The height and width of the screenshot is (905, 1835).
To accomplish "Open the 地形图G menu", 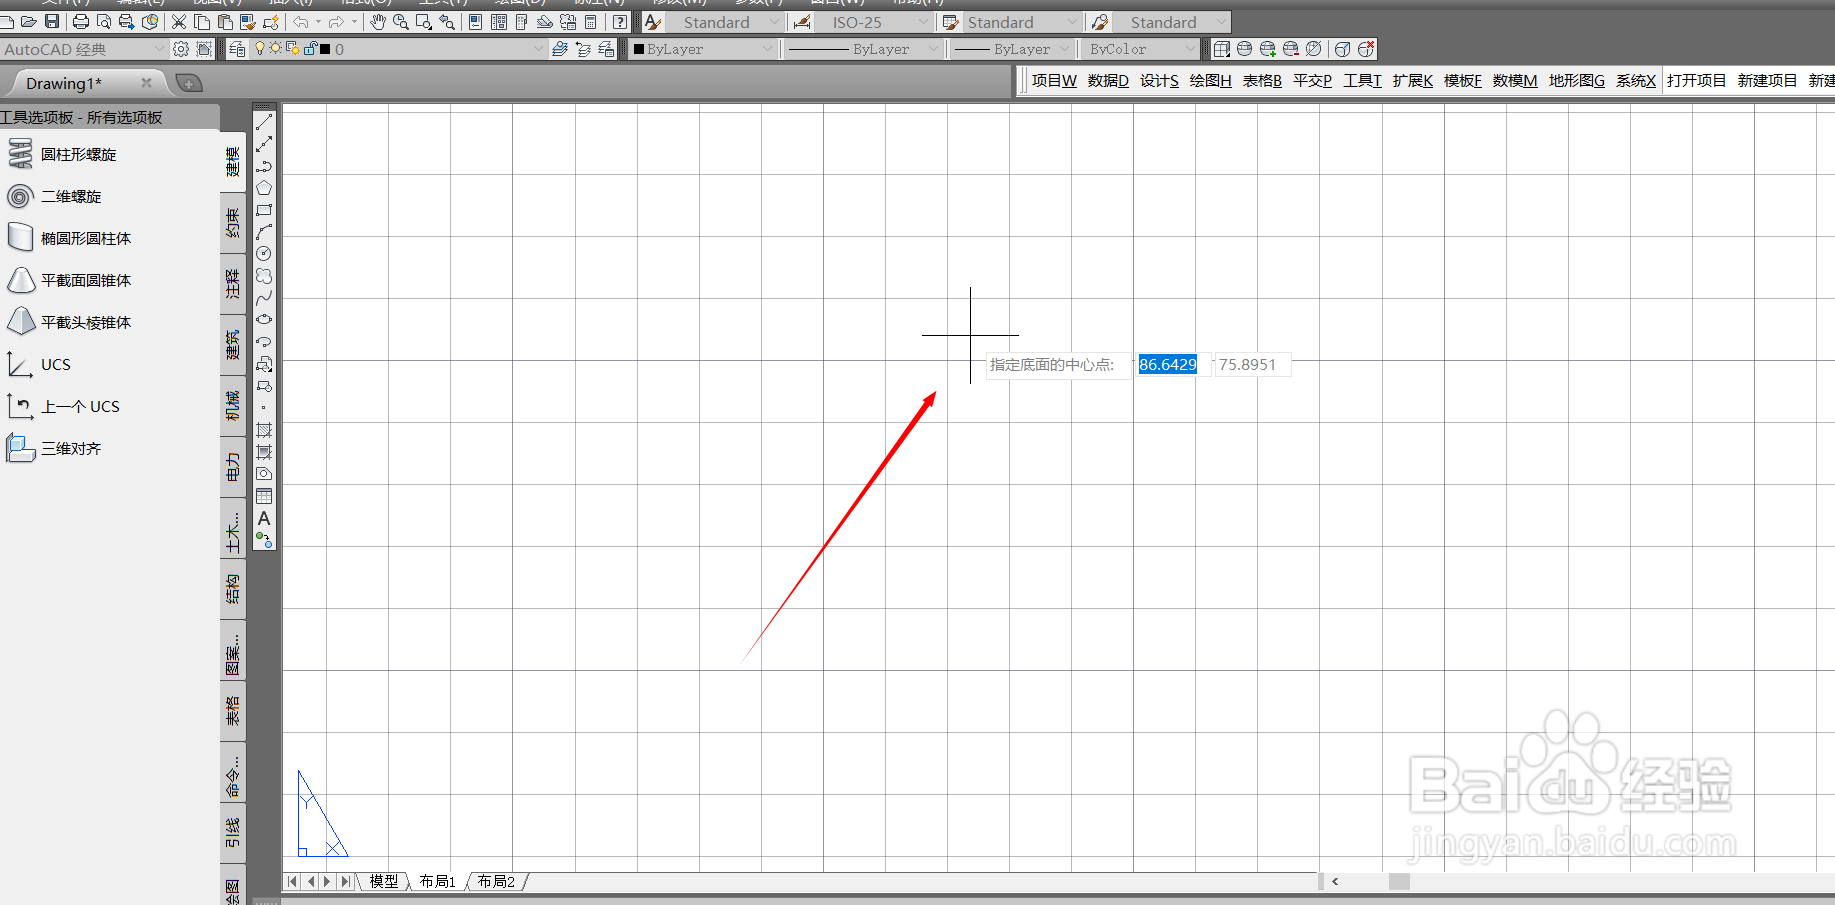I will click(x=1577, y=80).
